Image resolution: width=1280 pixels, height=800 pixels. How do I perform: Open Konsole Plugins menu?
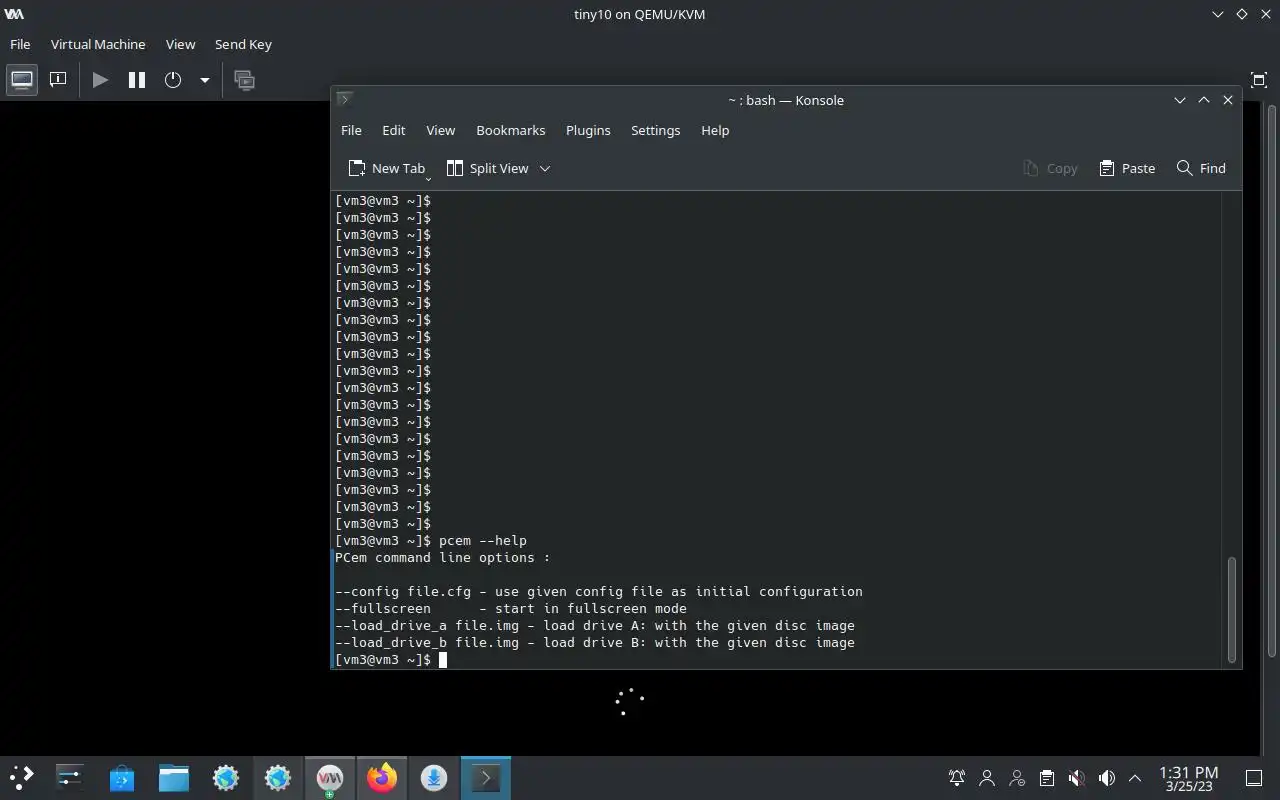click(588, 130)
